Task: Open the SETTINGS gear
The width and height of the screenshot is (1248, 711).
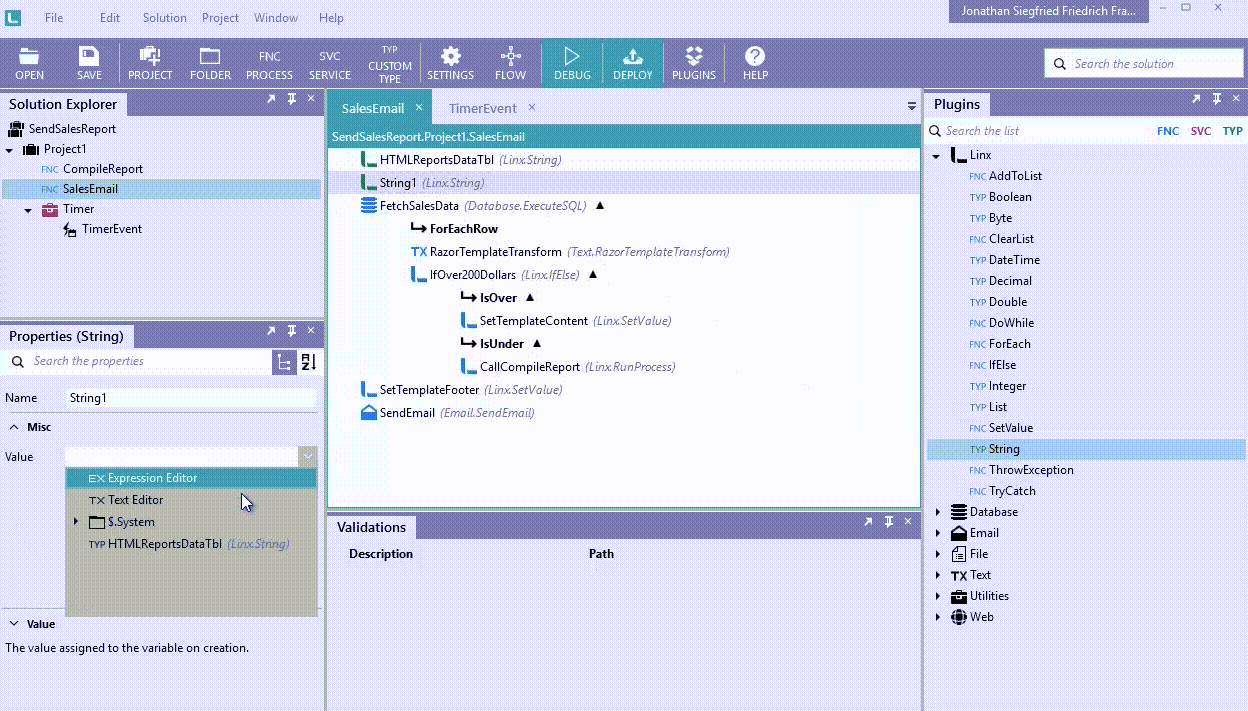Action: pos(450,63)
